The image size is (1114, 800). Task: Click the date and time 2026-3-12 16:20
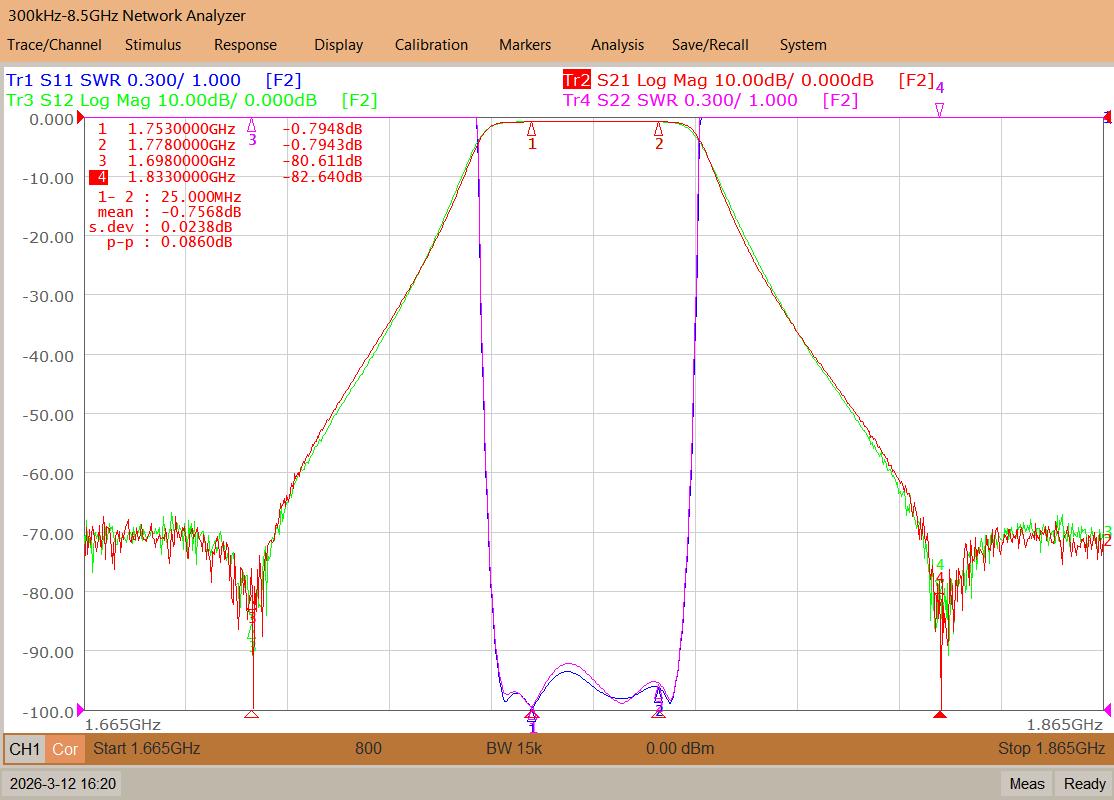[63, 784]
